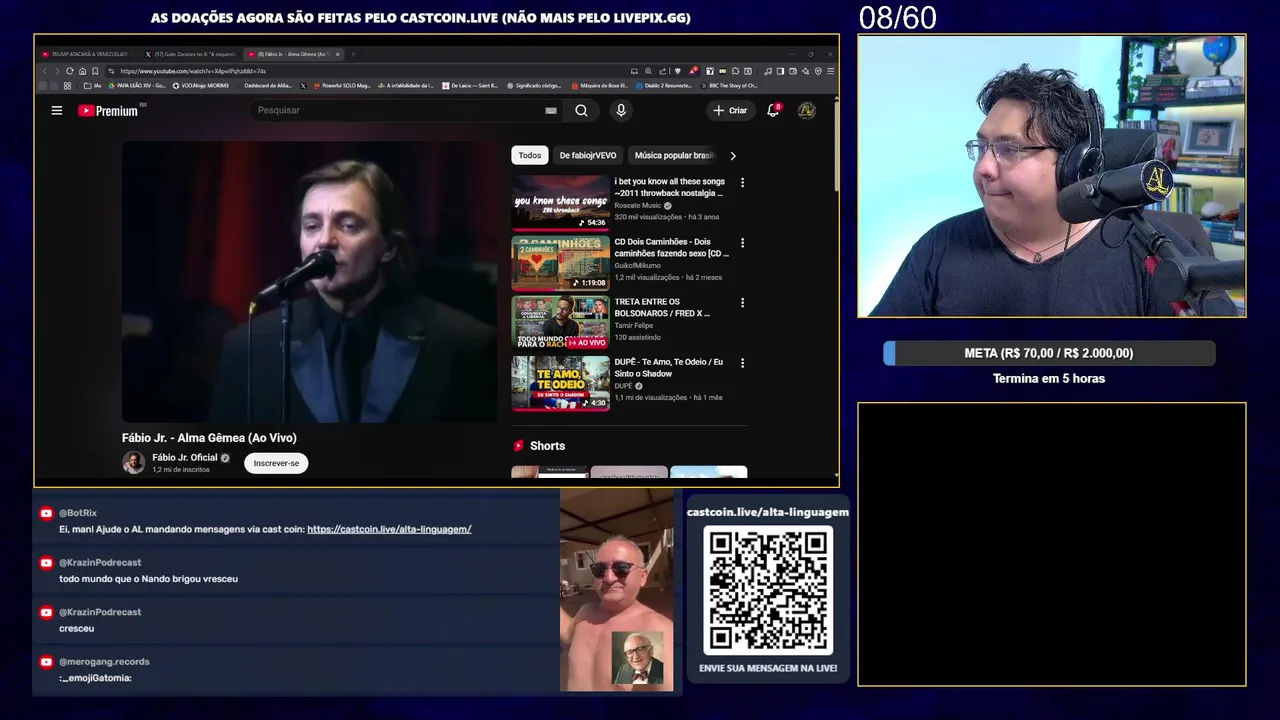This screenshot has width=1280, height=720.
Task: Open the X bookmark icon in bookmarks bar
Action: tap(303, 86)
